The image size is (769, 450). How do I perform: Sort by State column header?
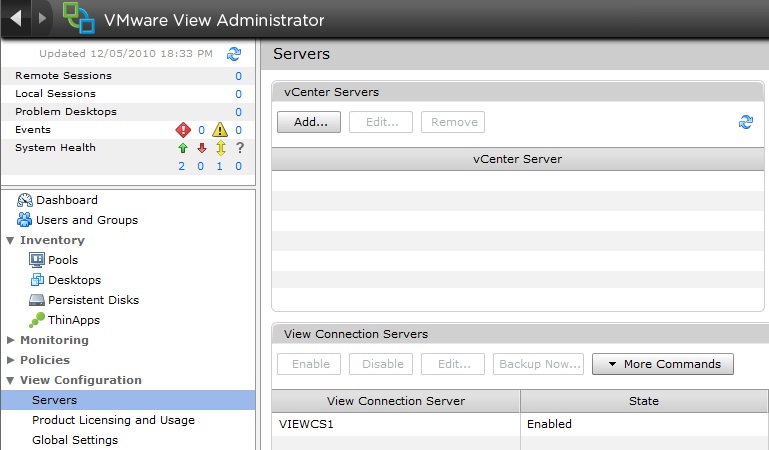[644, 401]
